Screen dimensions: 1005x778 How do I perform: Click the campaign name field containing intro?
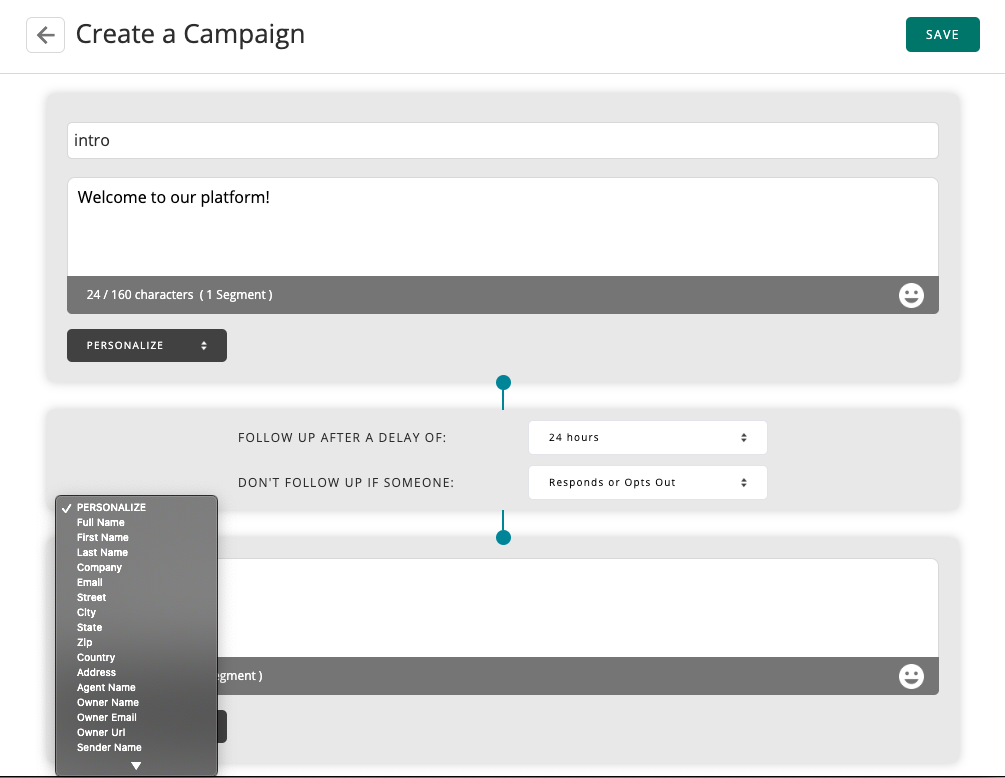tap(502, 141)
